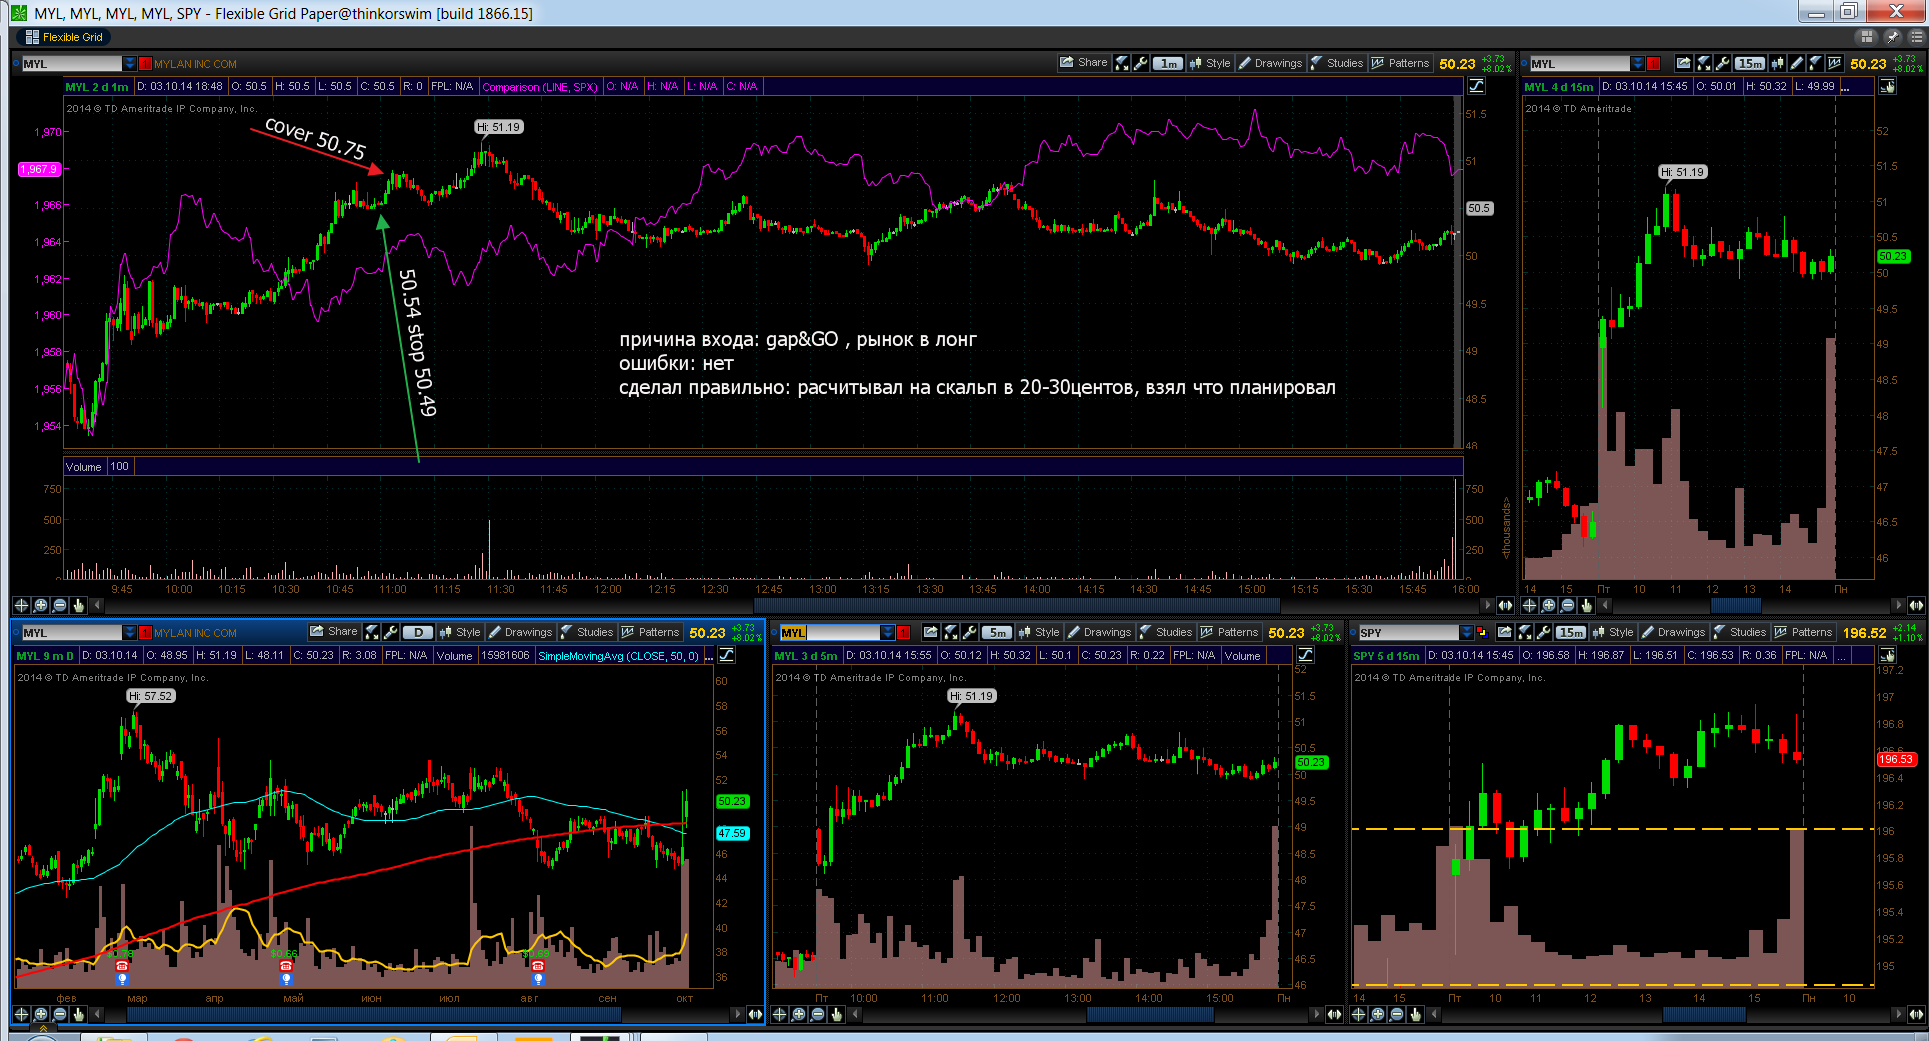This screenshot has width=1929, height=1041.
Task: Expand the symbol dropdown of top-left MYL chart
Action: click(130, 64)
